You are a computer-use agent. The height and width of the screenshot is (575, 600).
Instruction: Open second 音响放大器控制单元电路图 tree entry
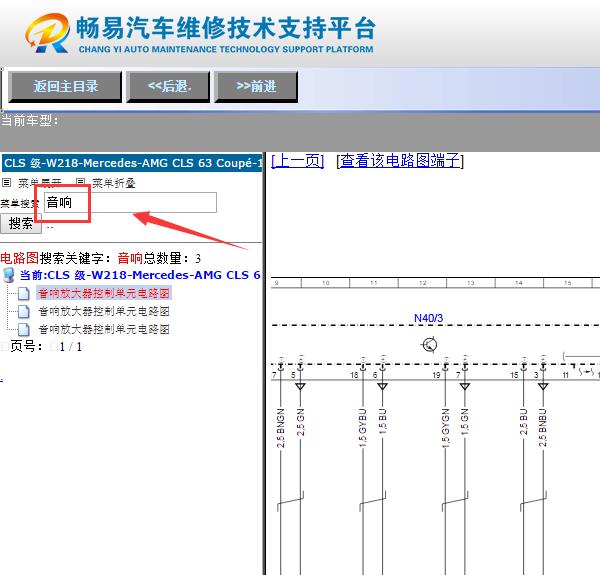pyautogui.click(x=104, y=311)
